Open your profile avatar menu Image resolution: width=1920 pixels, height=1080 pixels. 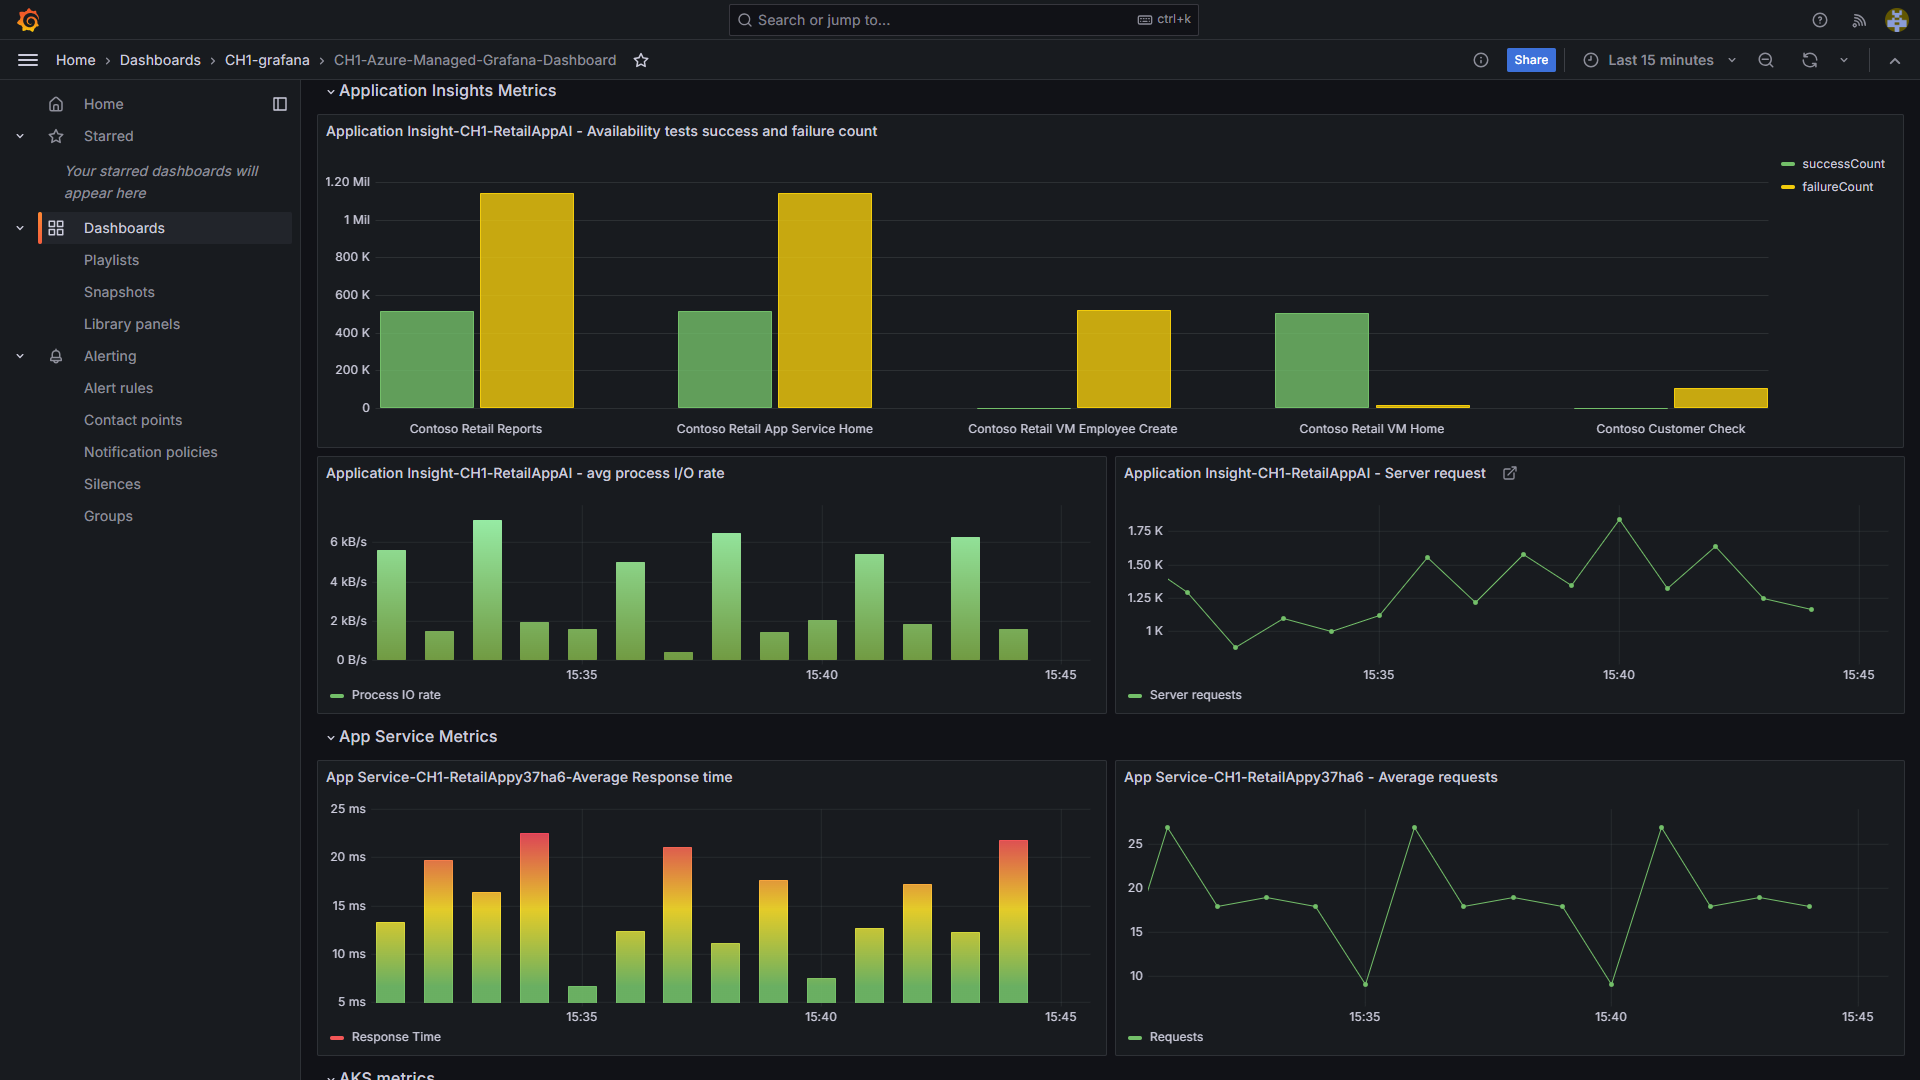click(x=1896, y=20)
